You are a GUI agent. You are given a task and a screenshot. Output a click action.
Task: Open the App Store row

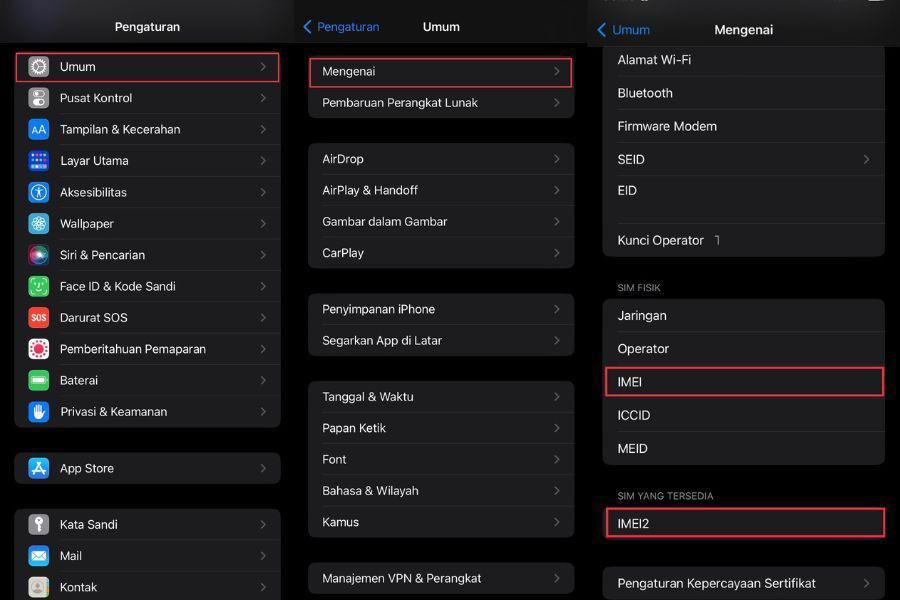coord(148,469)
